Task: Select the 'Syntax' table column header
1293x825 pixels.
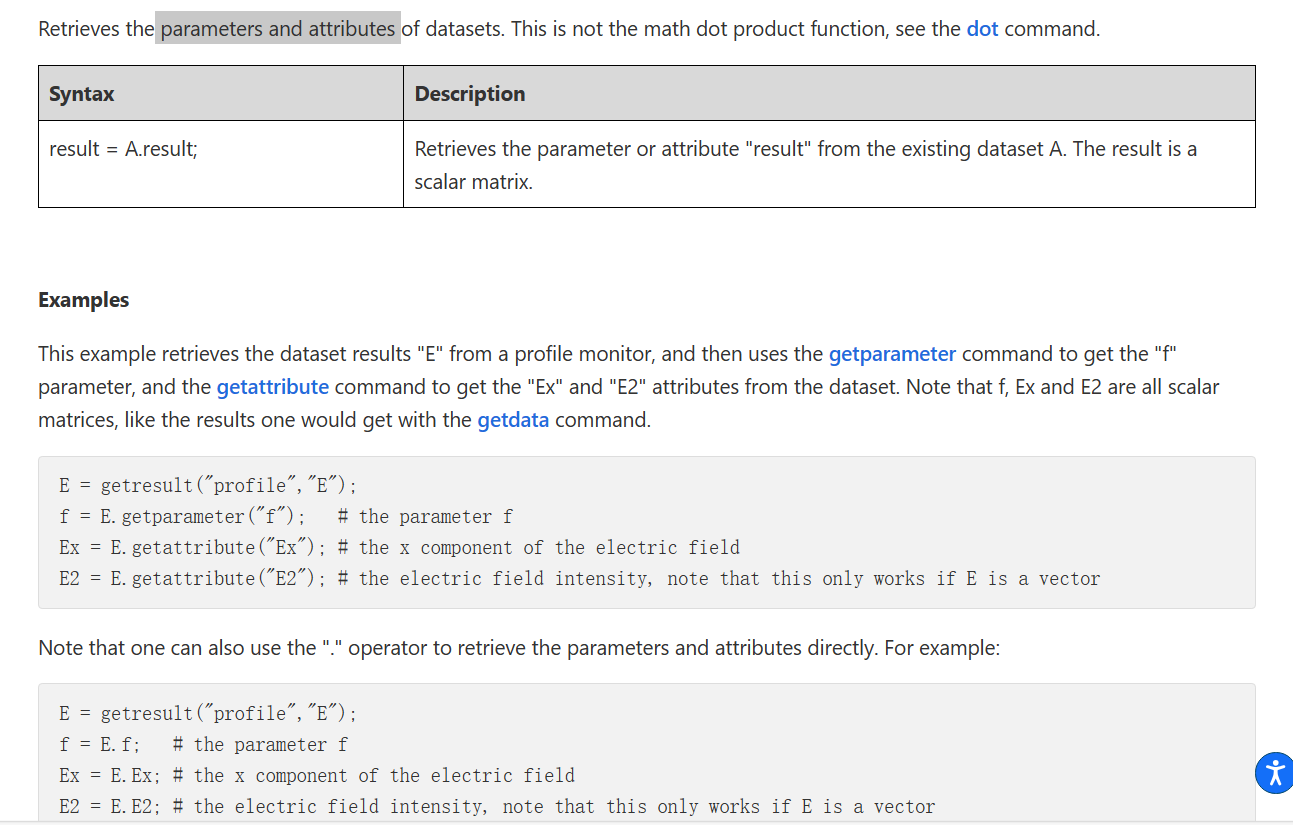Action: pyautogui.click(x=82, y=94)
